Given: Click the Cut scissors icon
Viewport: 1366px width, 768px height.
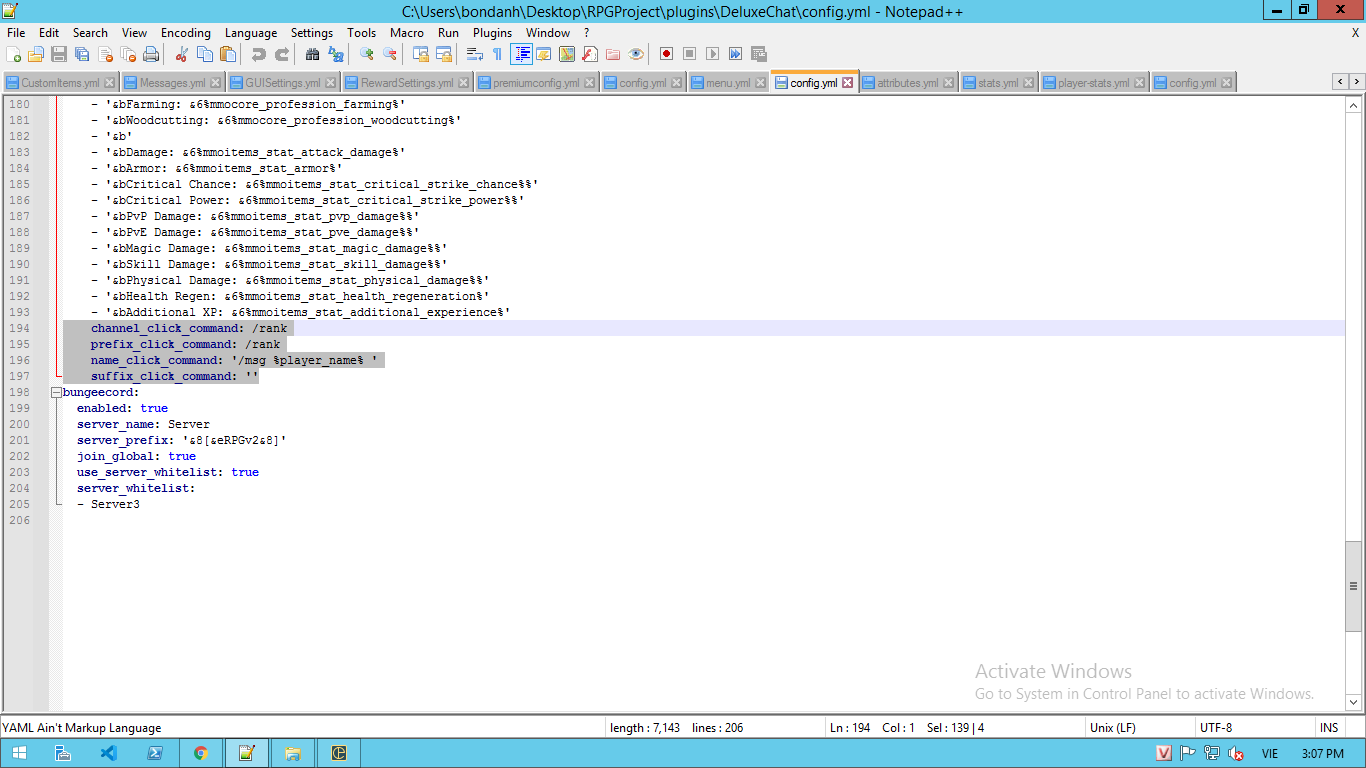Looking at the screenshot, I should click(181, 54).
